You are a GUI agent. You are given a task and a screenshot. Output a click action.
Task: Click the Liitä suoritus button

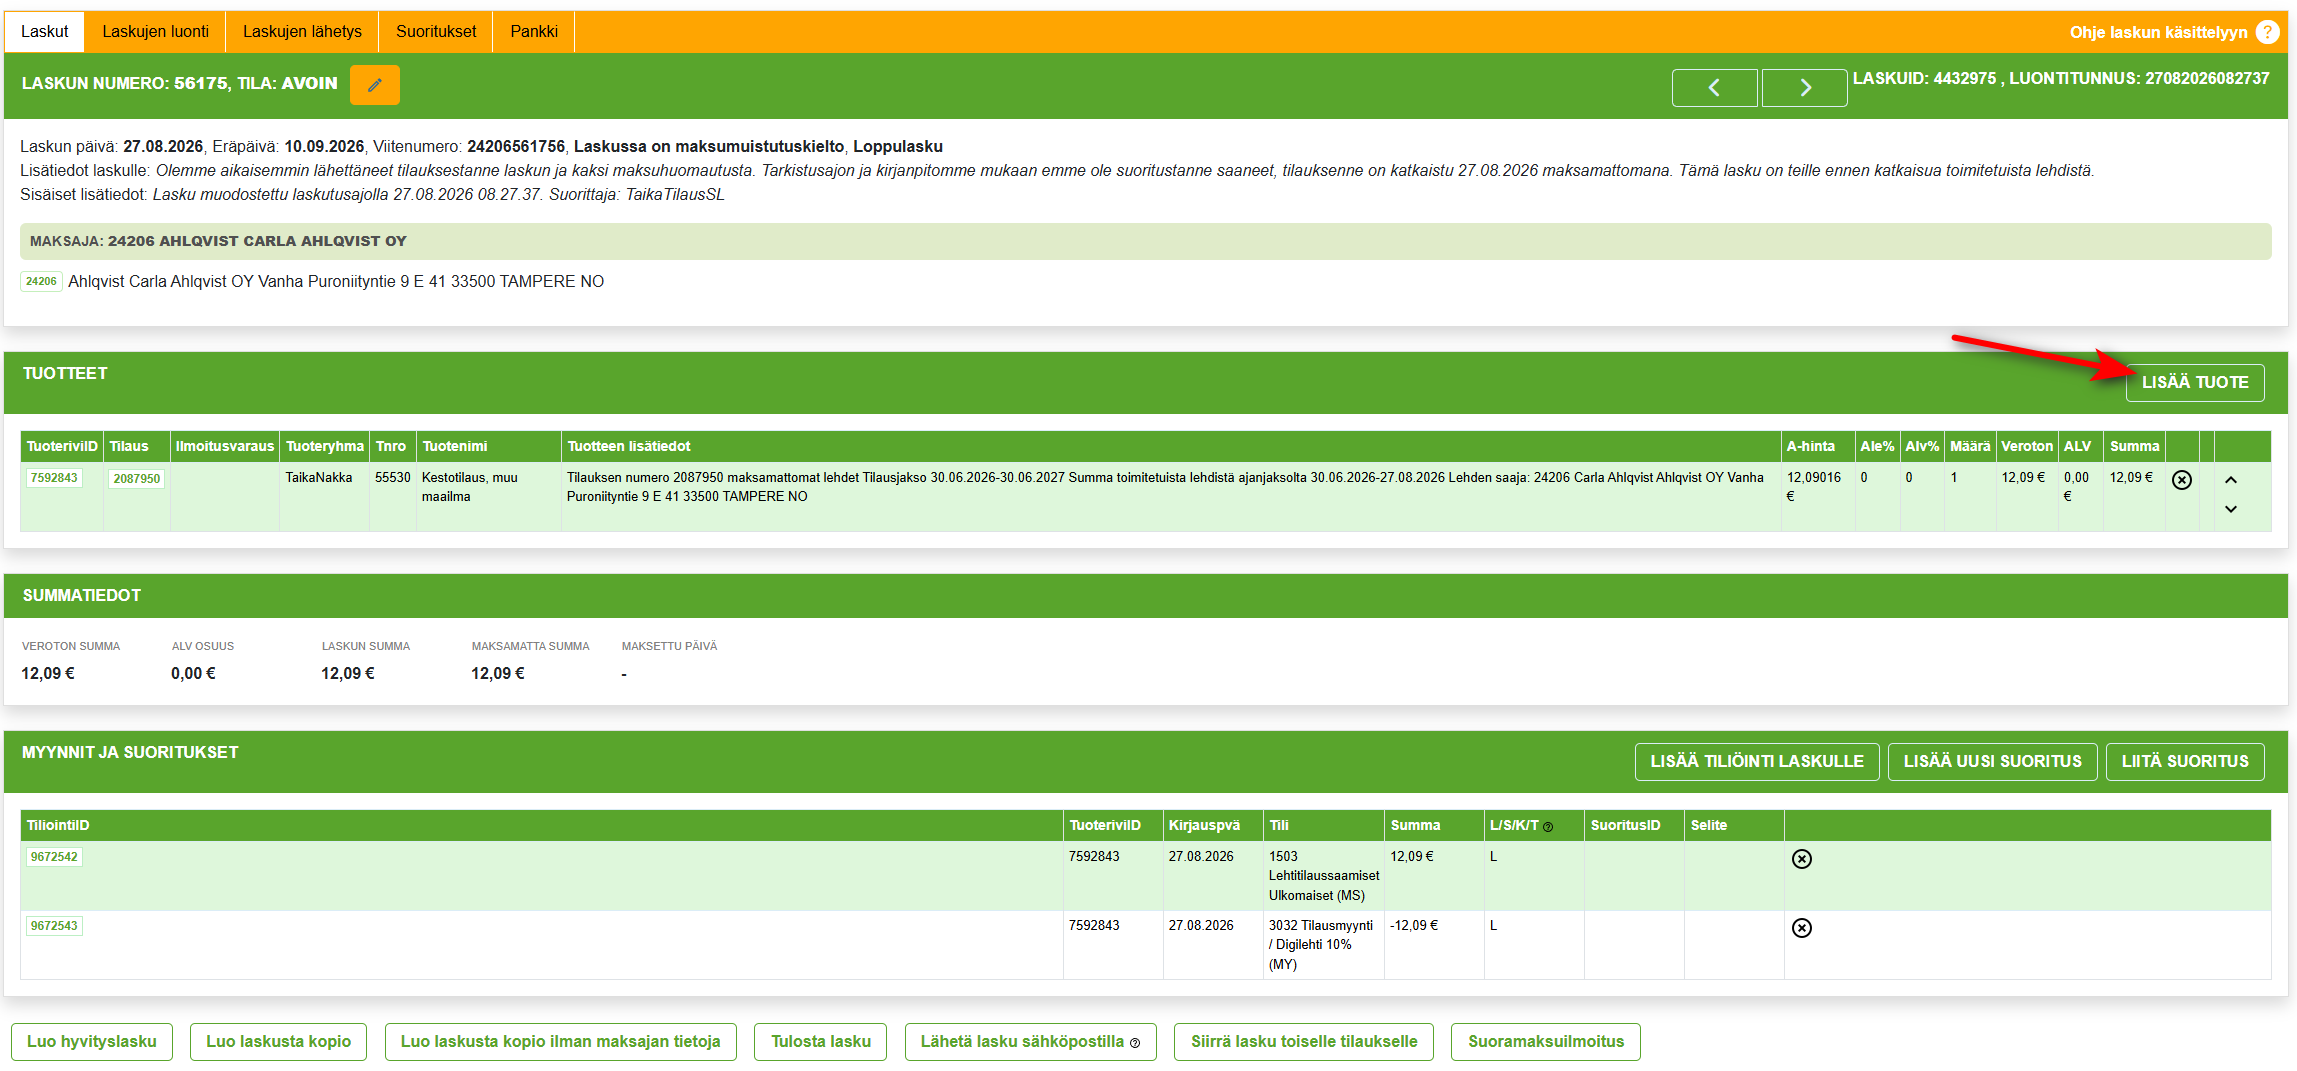coord(2184,762)
